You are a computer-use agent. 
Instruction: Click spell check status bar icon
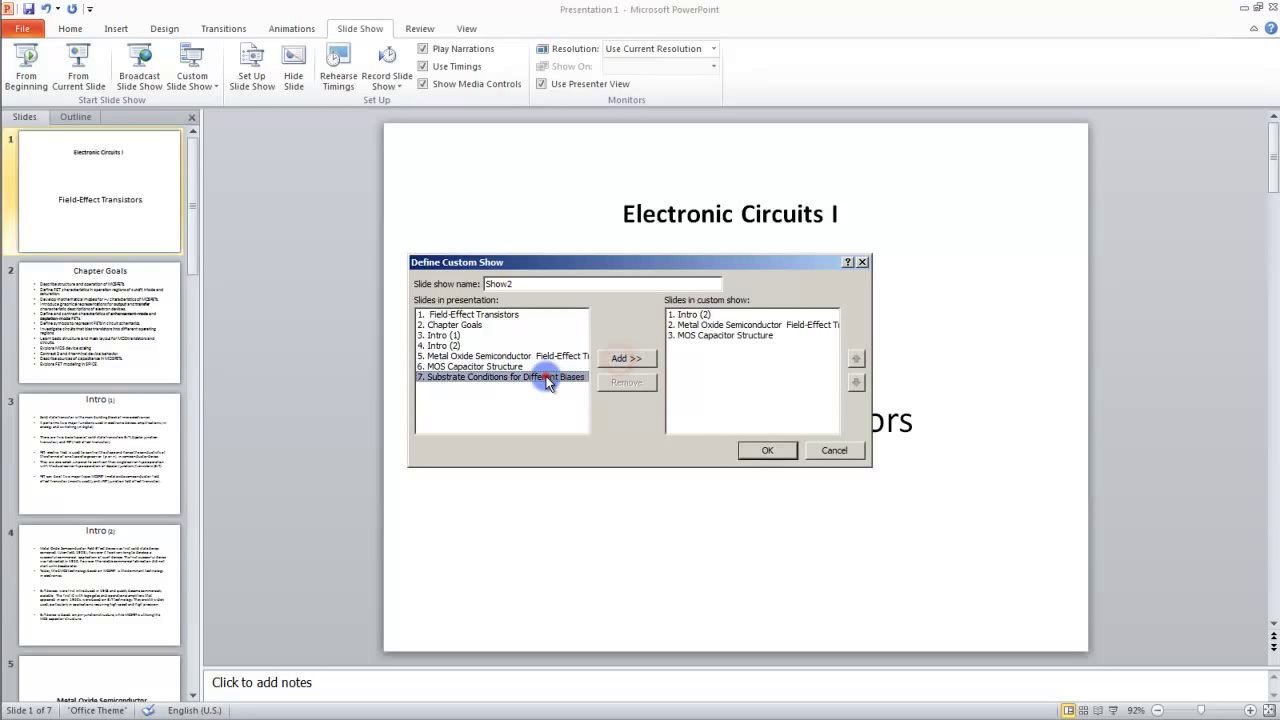148,710
